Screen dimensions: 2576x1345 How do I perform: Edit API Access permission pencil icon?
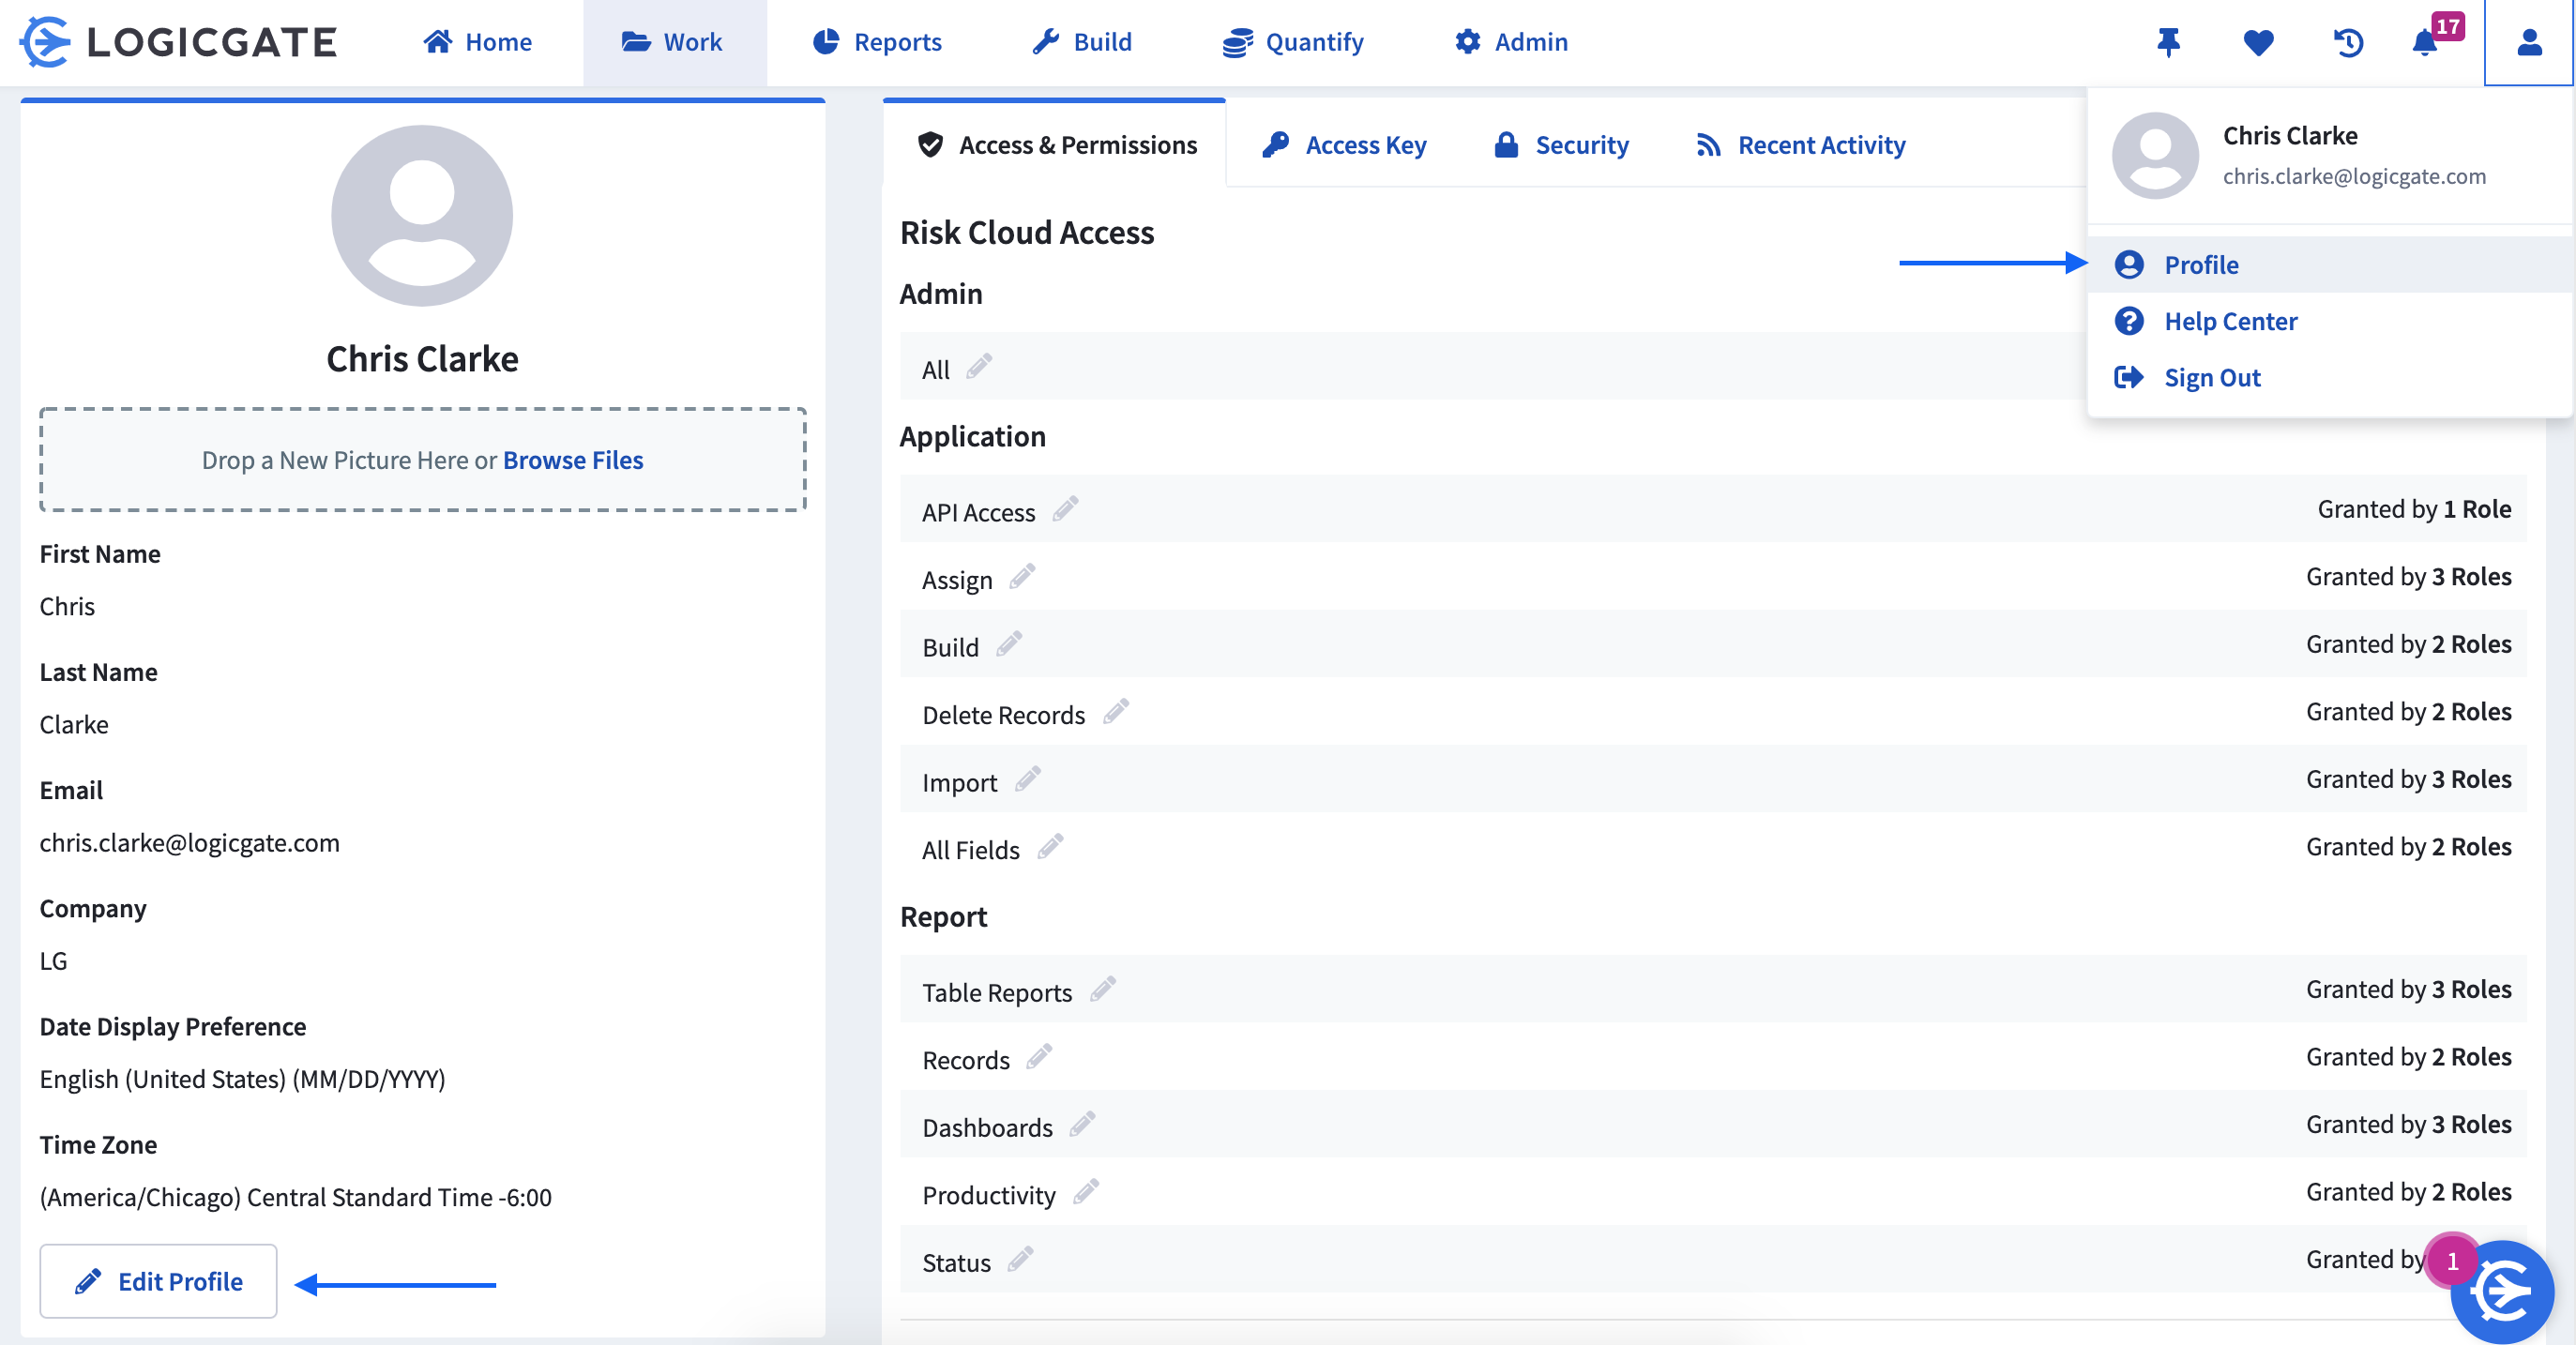coord(1065,508)
